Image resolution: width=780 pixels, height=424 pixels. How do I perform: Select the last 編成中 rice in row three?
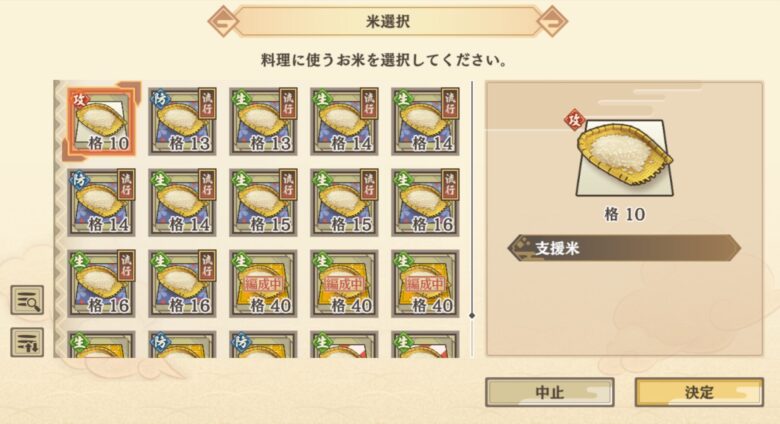(x=425, y=283)
